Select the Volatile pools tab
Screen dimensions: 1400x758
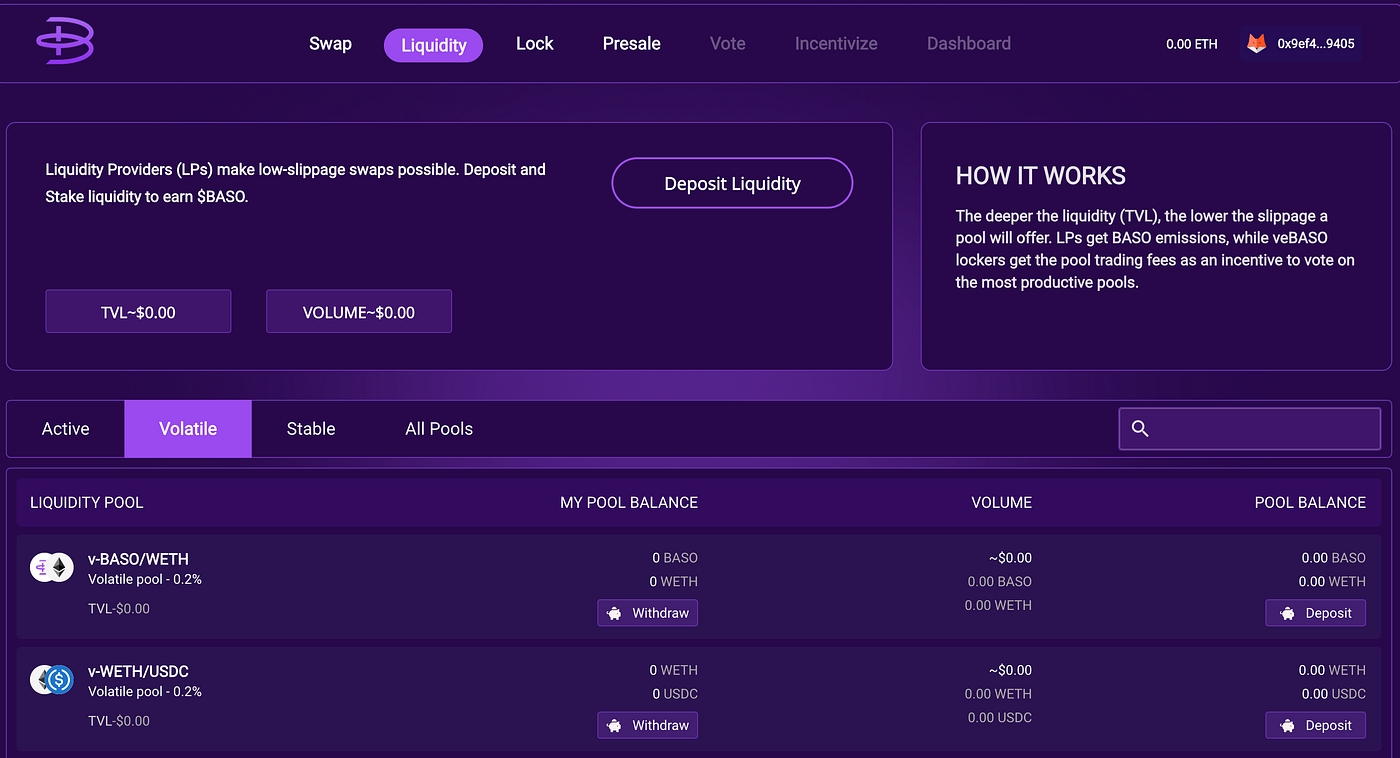tap(188, 429)
